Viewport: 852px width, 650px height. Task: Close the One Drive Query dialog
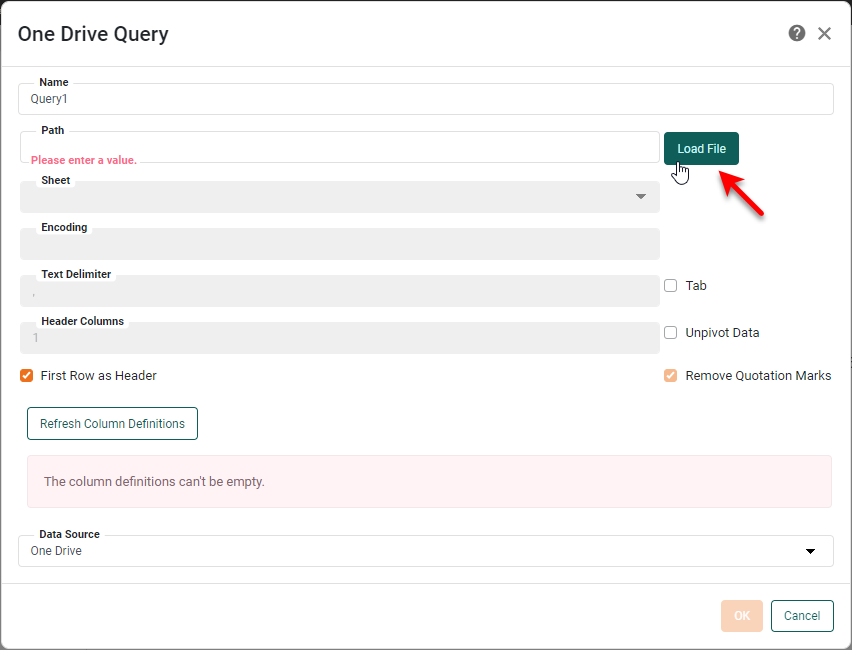pyautogui.click(x=824, y=33)
